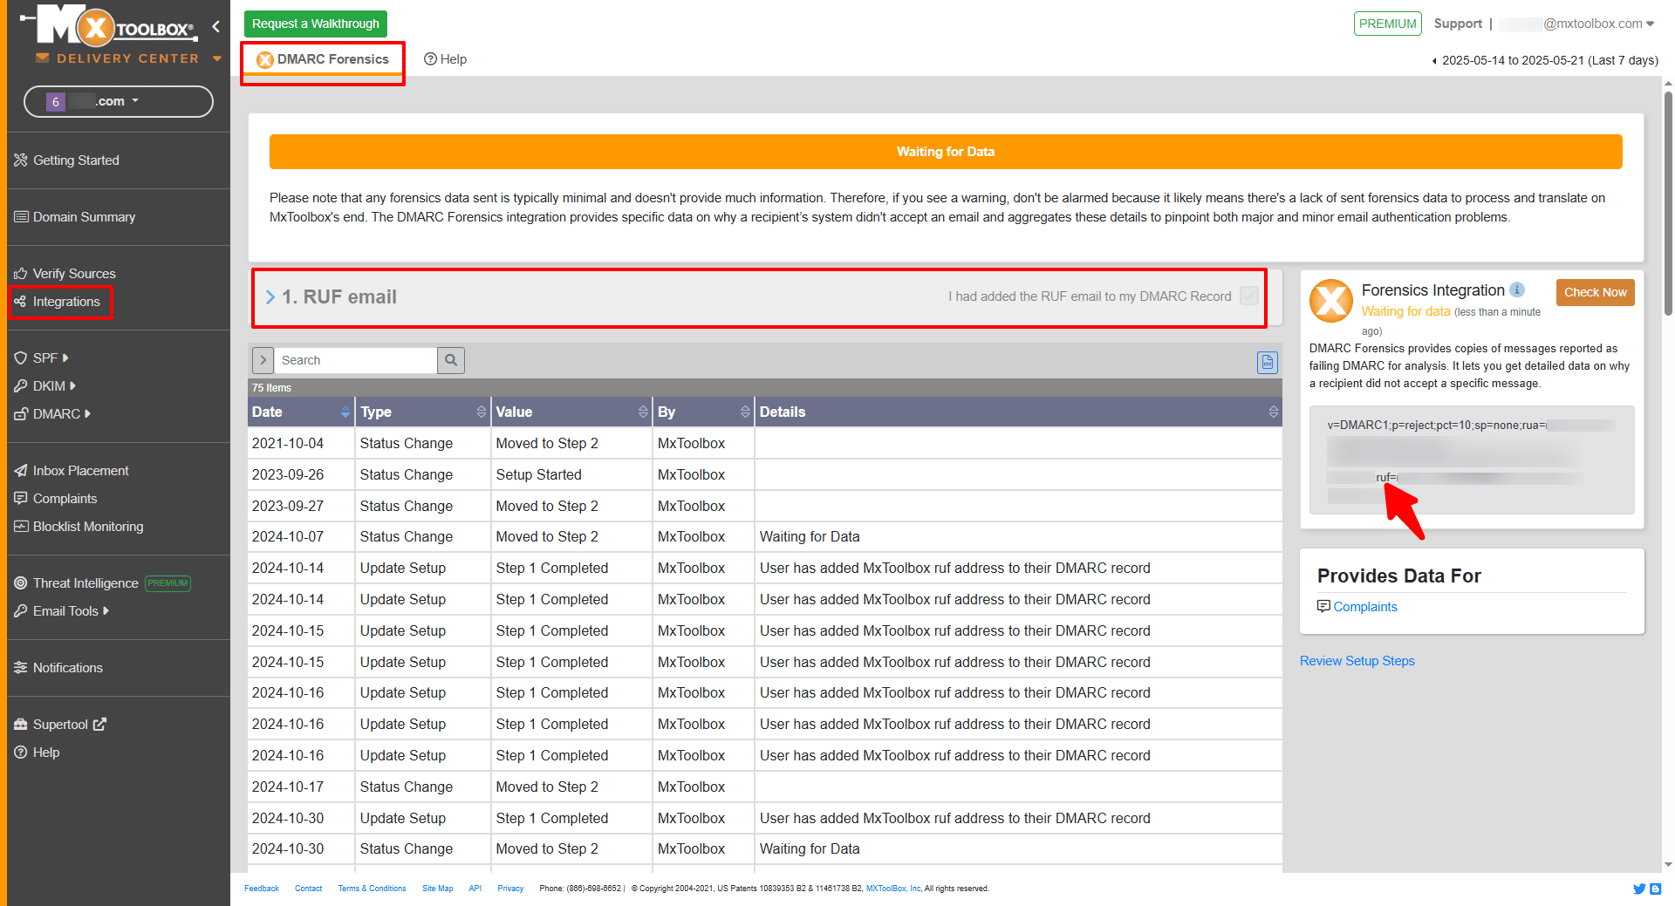Export the table with document icon
The image size is (1675, 906).
point(1267,362)
